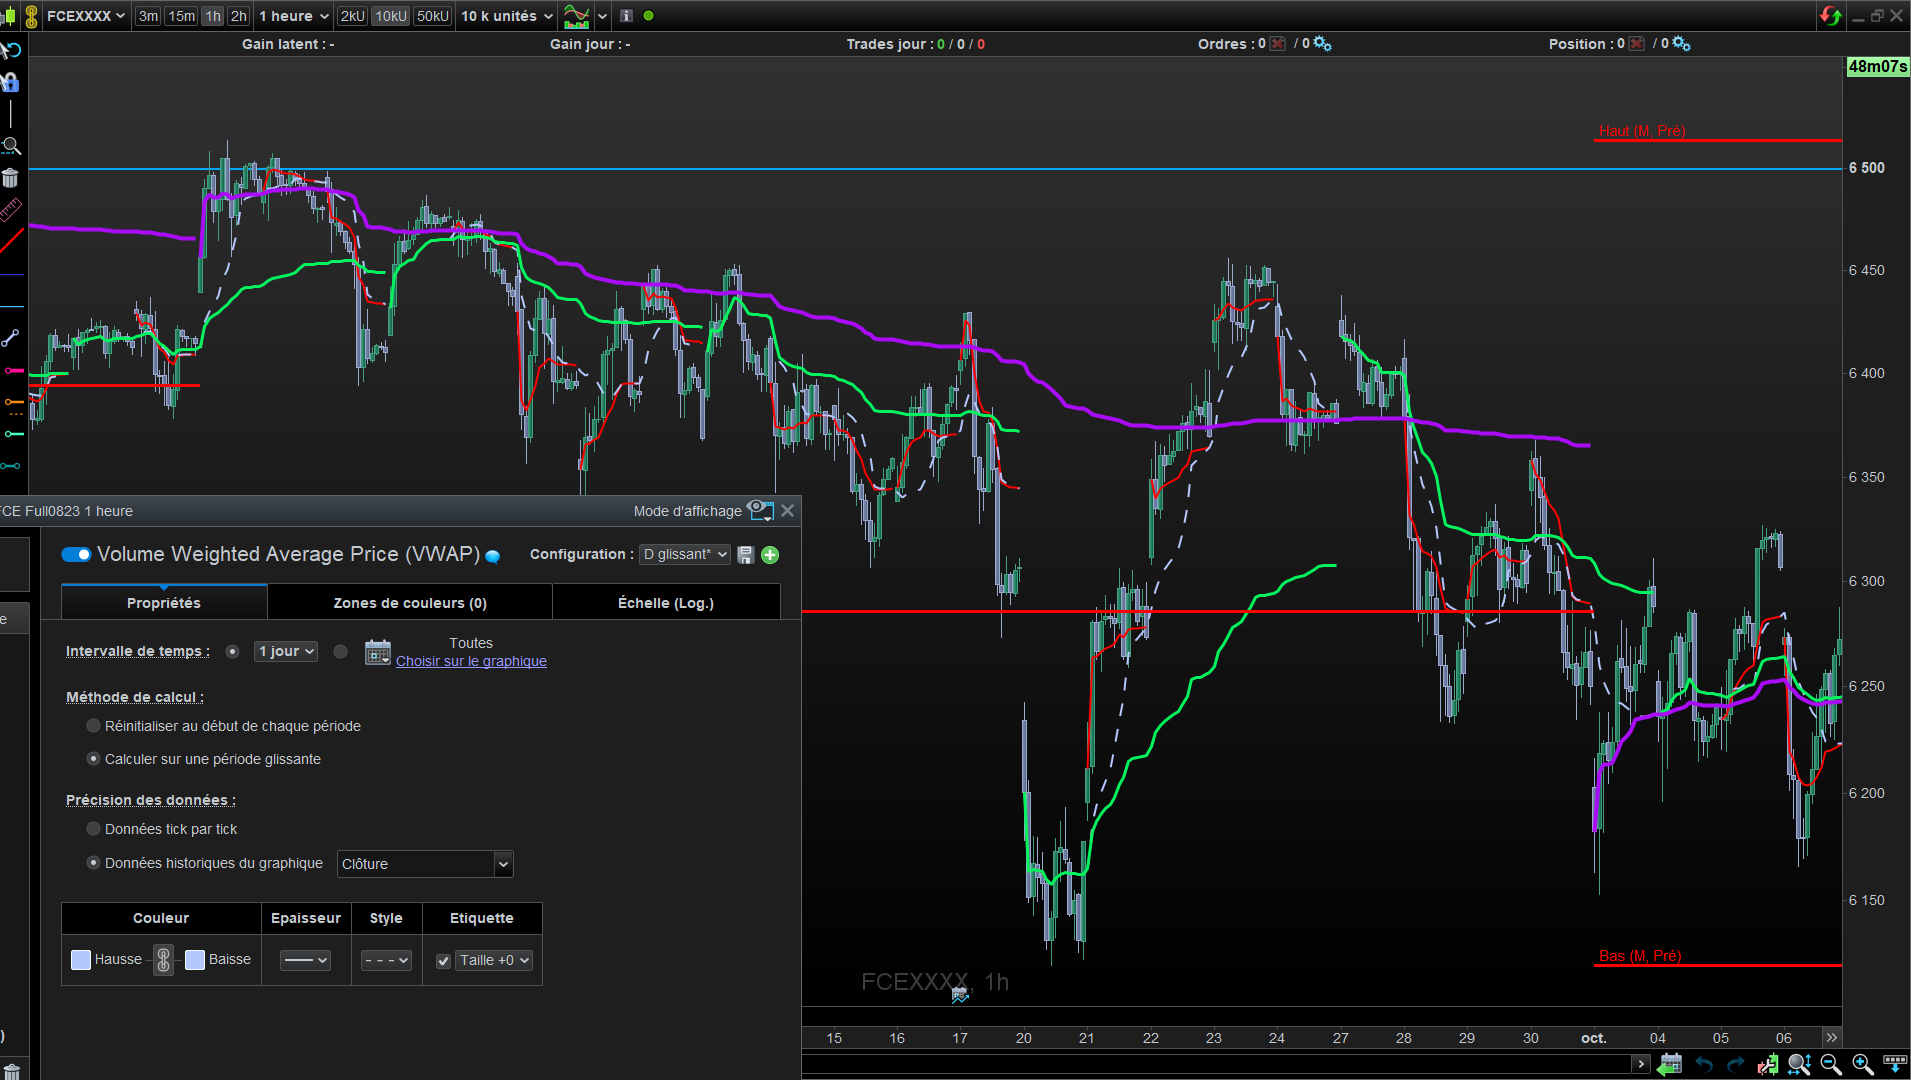This screenshot has height=1080, width=1911.
Task: Save the VWAP configuration with floppy icon
Action: pos(745,555)
